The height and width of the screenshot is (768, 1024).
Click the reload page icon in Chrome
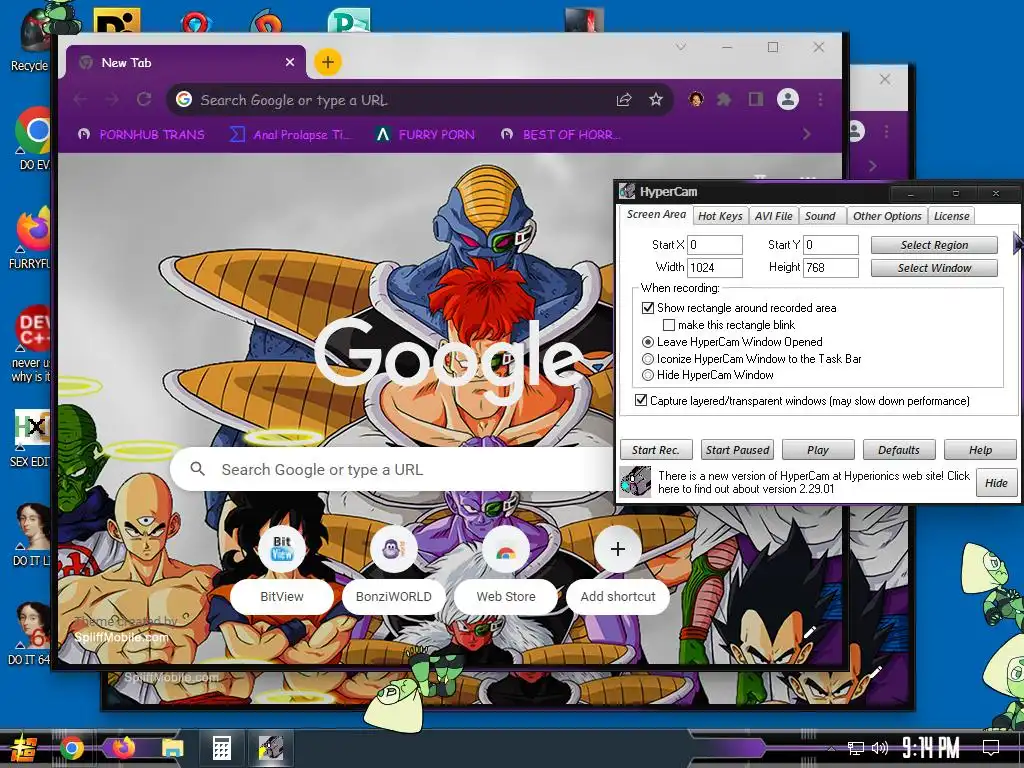[x=144, y=99]
